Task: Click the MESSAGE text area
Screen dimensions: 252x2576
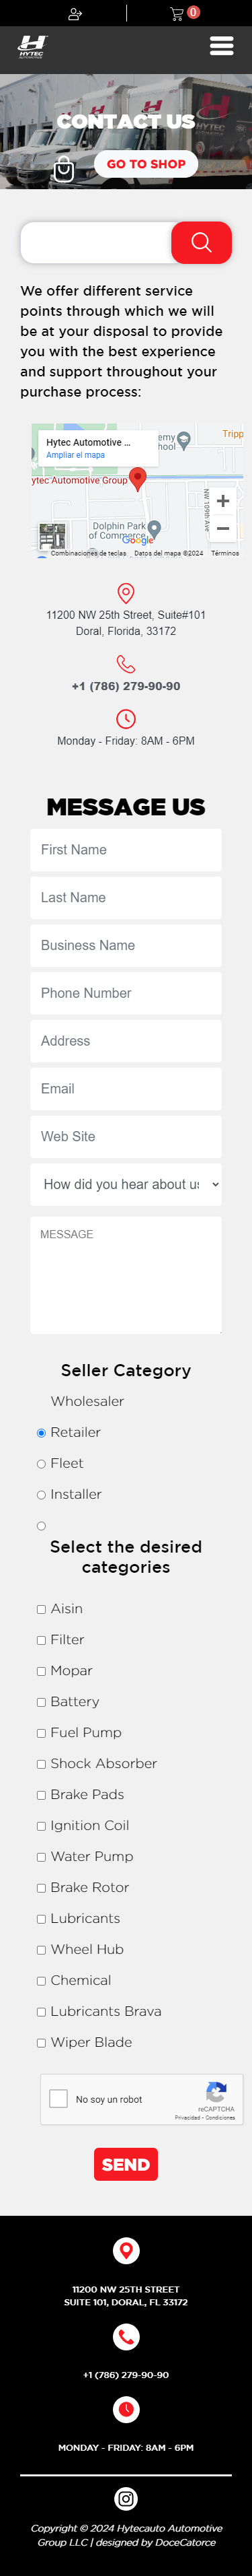Action: tap(126, 1275)
